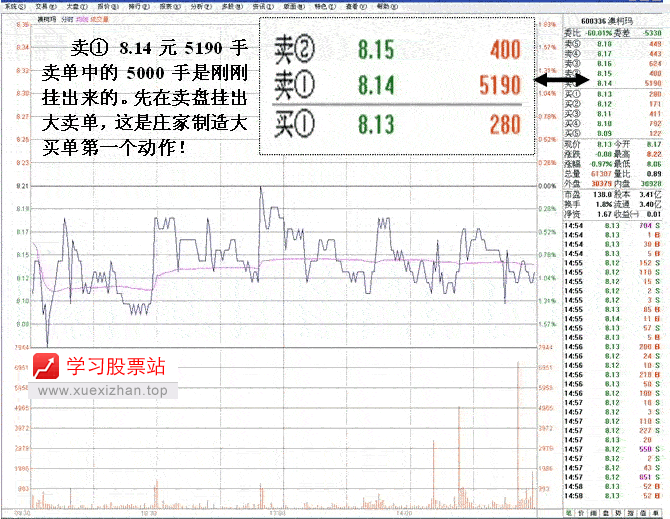Select the 买② 8.12 order row
Screen dimensions: 670x519
tap(613, 104)
